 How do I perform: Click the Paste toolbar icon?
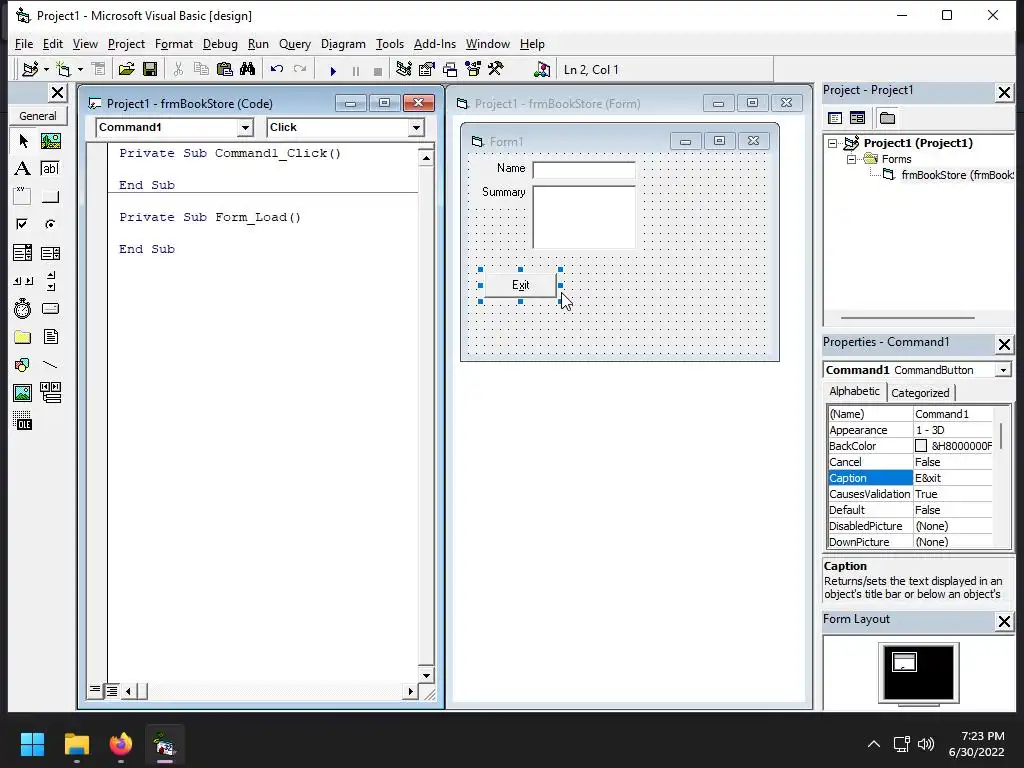[225, 69]
